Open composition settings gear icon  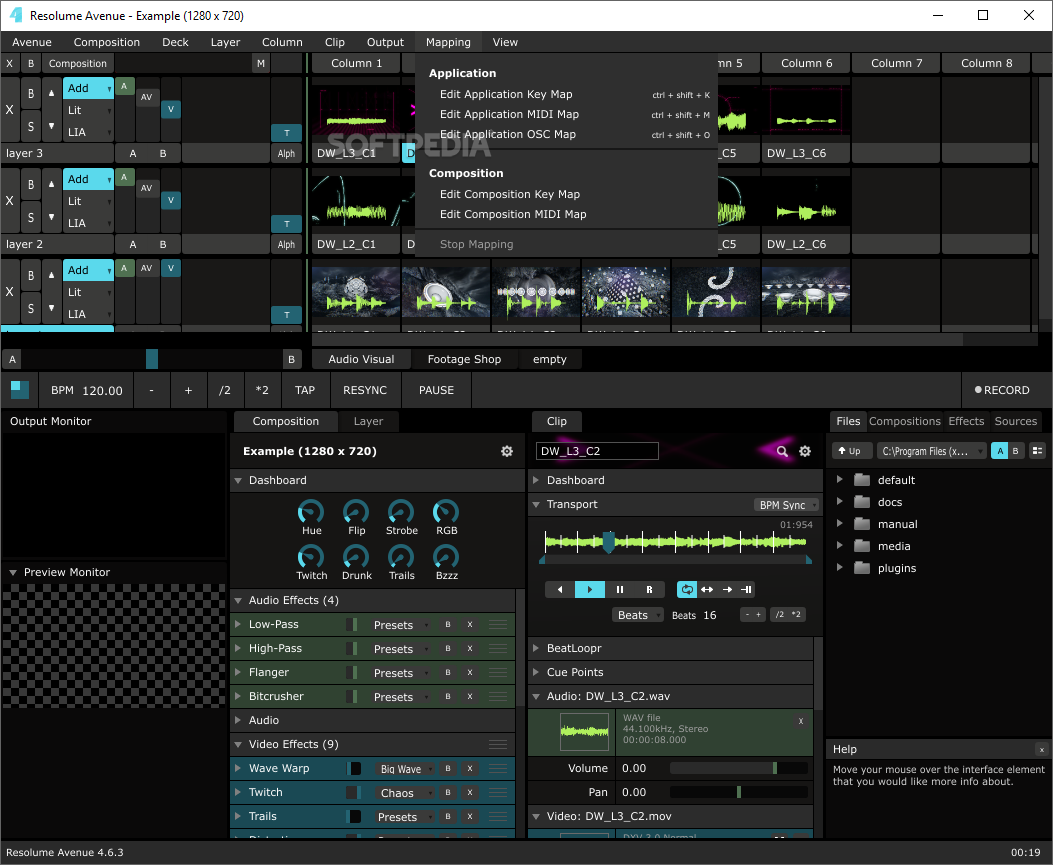pos(507,451)
